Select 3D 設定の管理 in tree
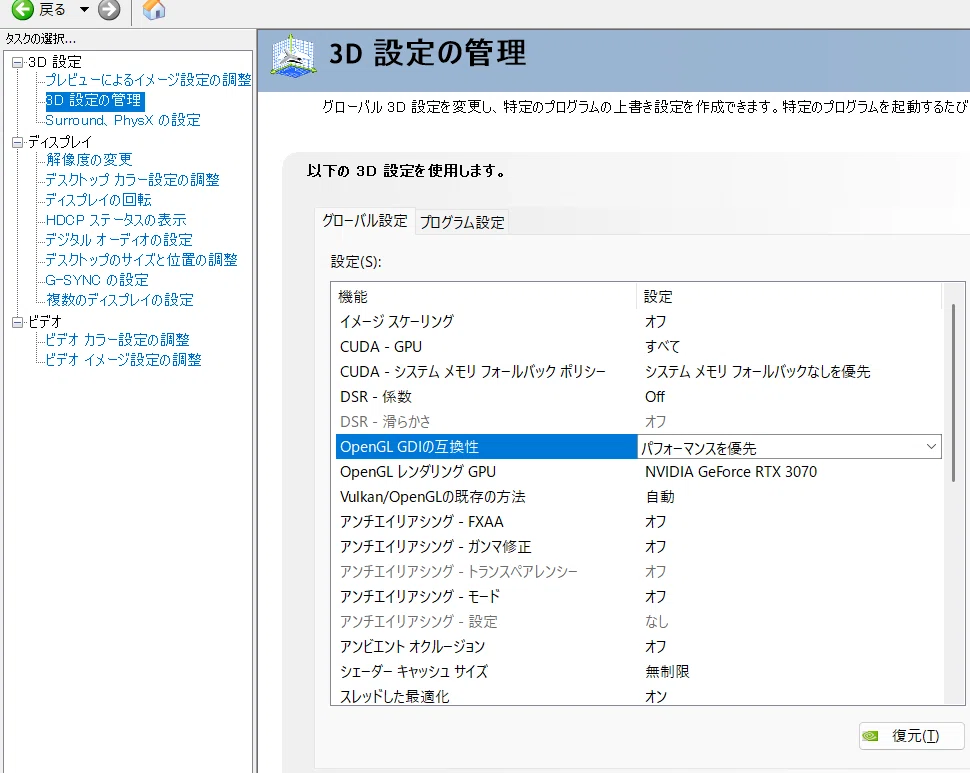This screenshot has width=970, height=773. coord(95,100)
